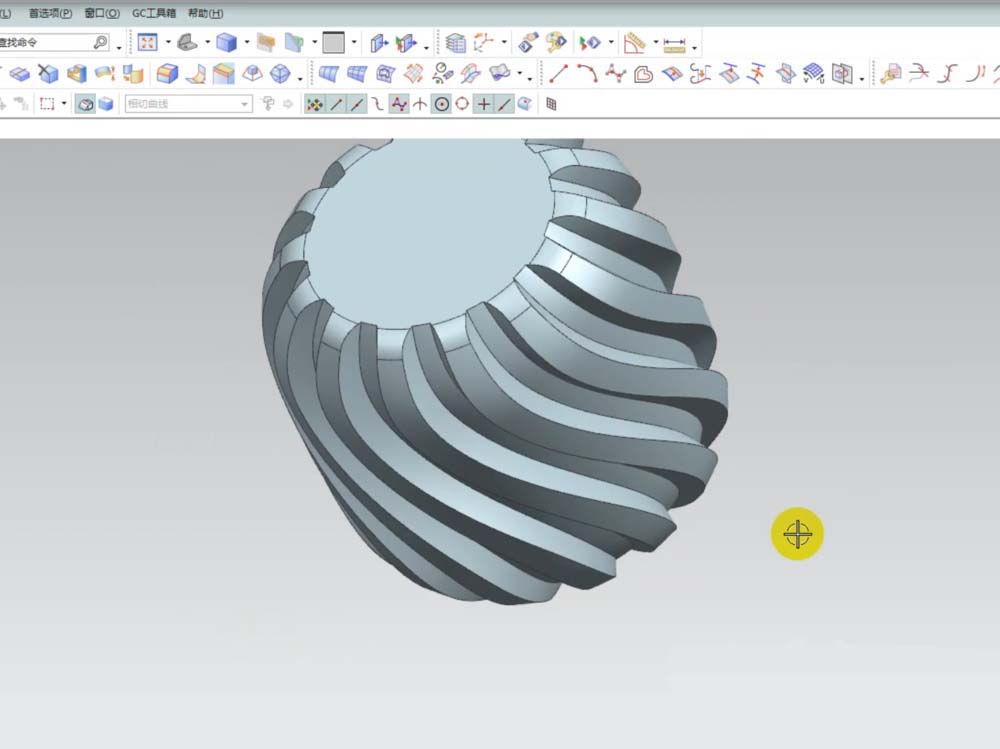Viewport: 1000px width, 749px height.
Task: Click the clip section view icon
Action: coord(294,43)
